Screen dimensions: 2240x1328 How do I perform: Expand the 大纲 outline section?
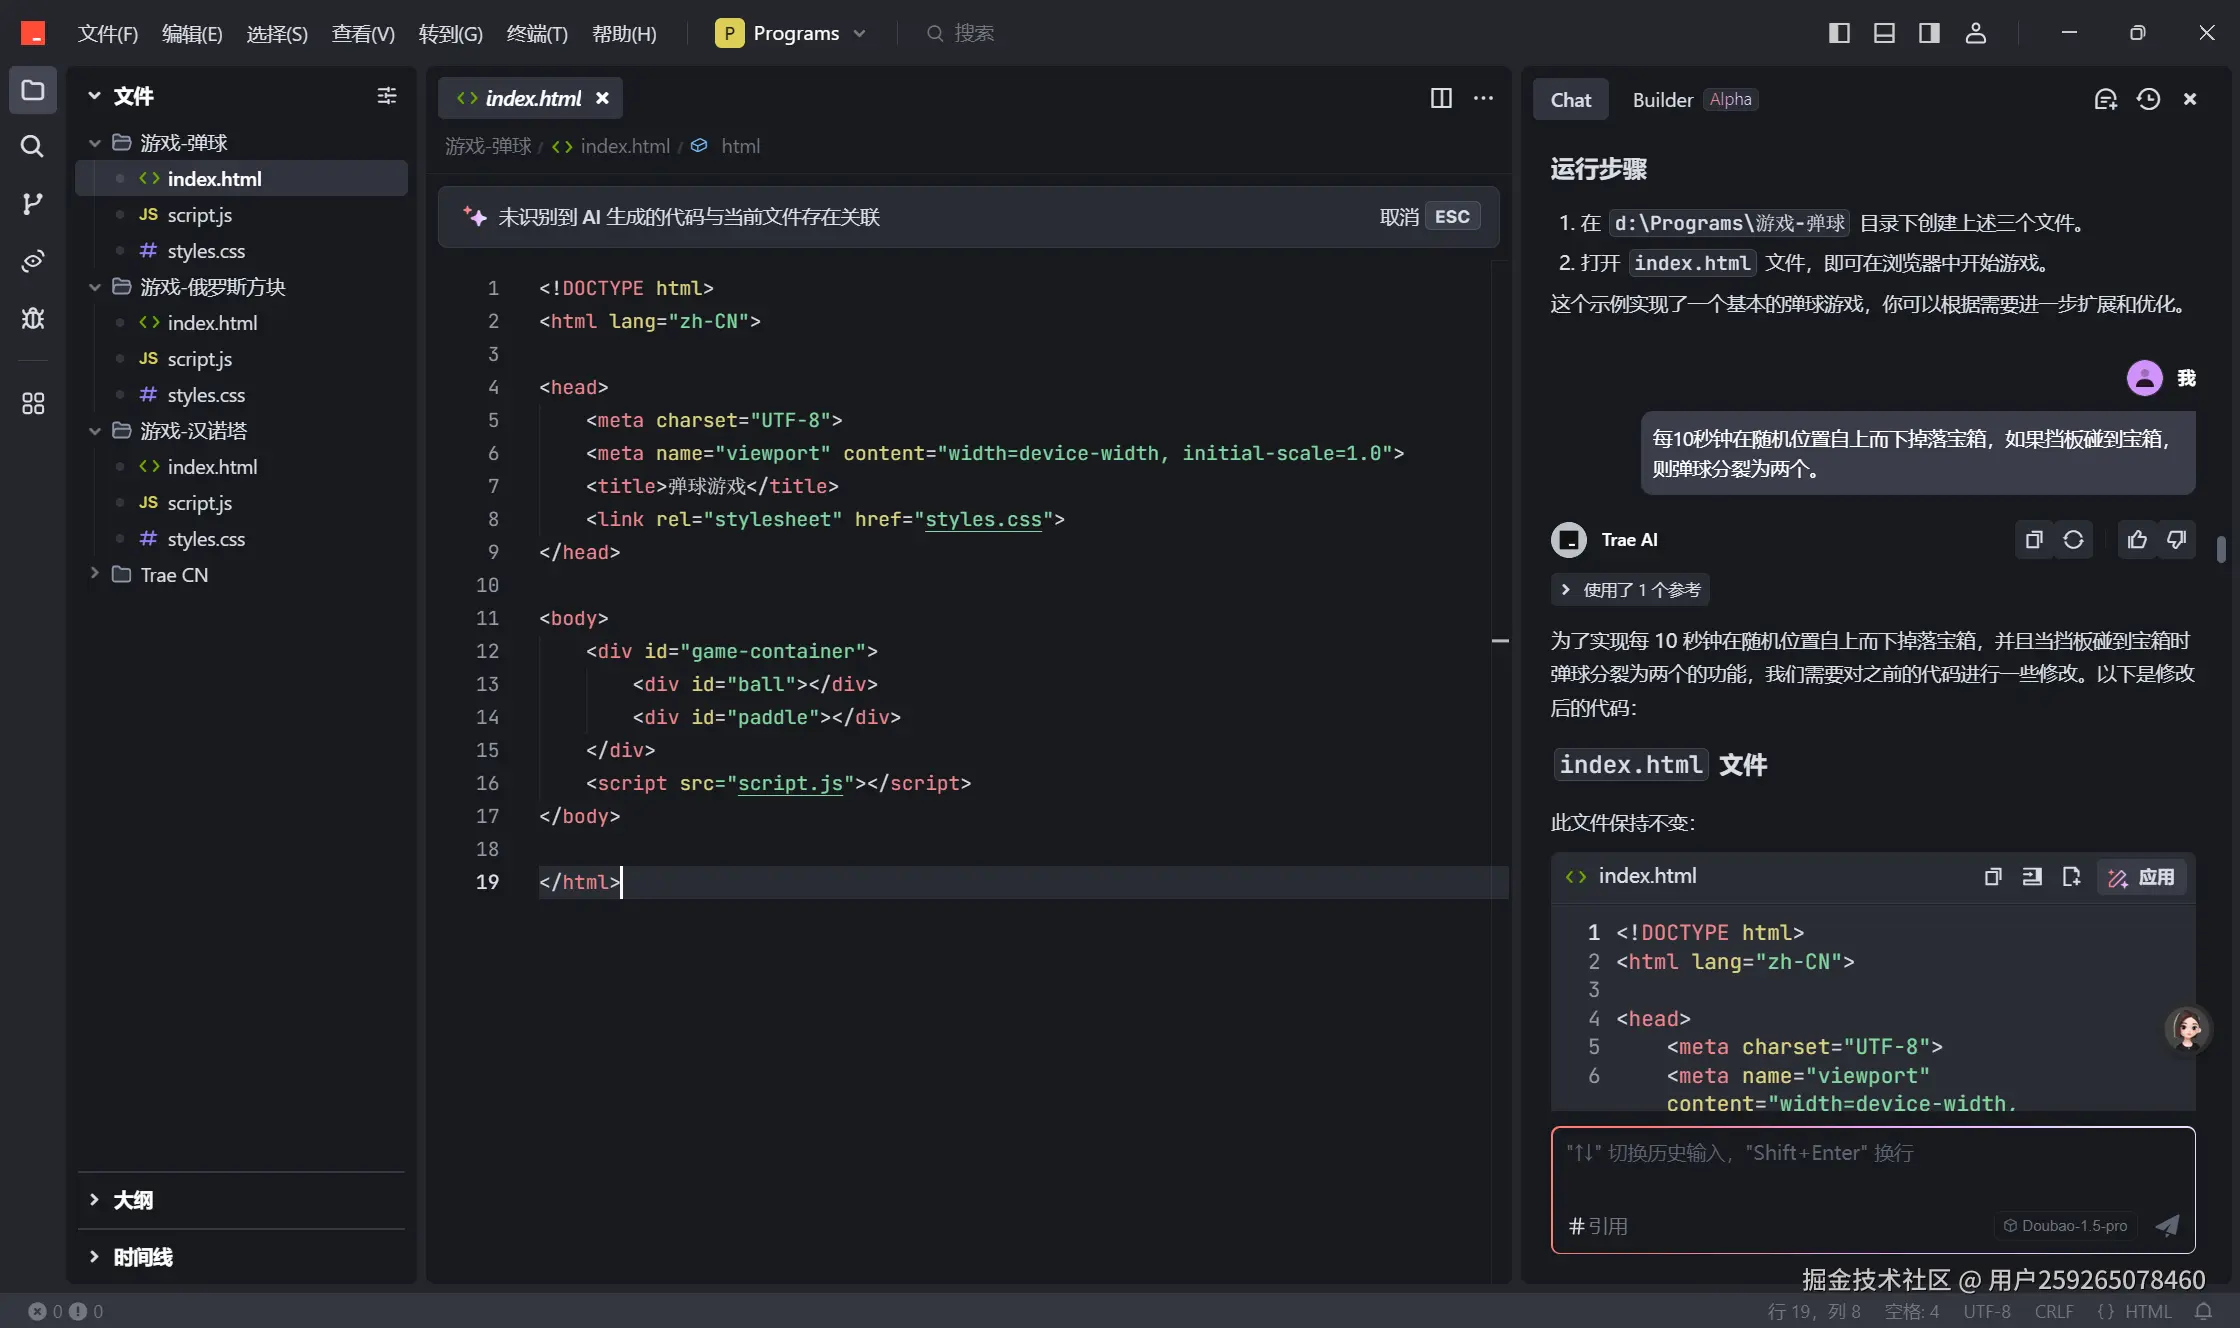point(132,1200)
